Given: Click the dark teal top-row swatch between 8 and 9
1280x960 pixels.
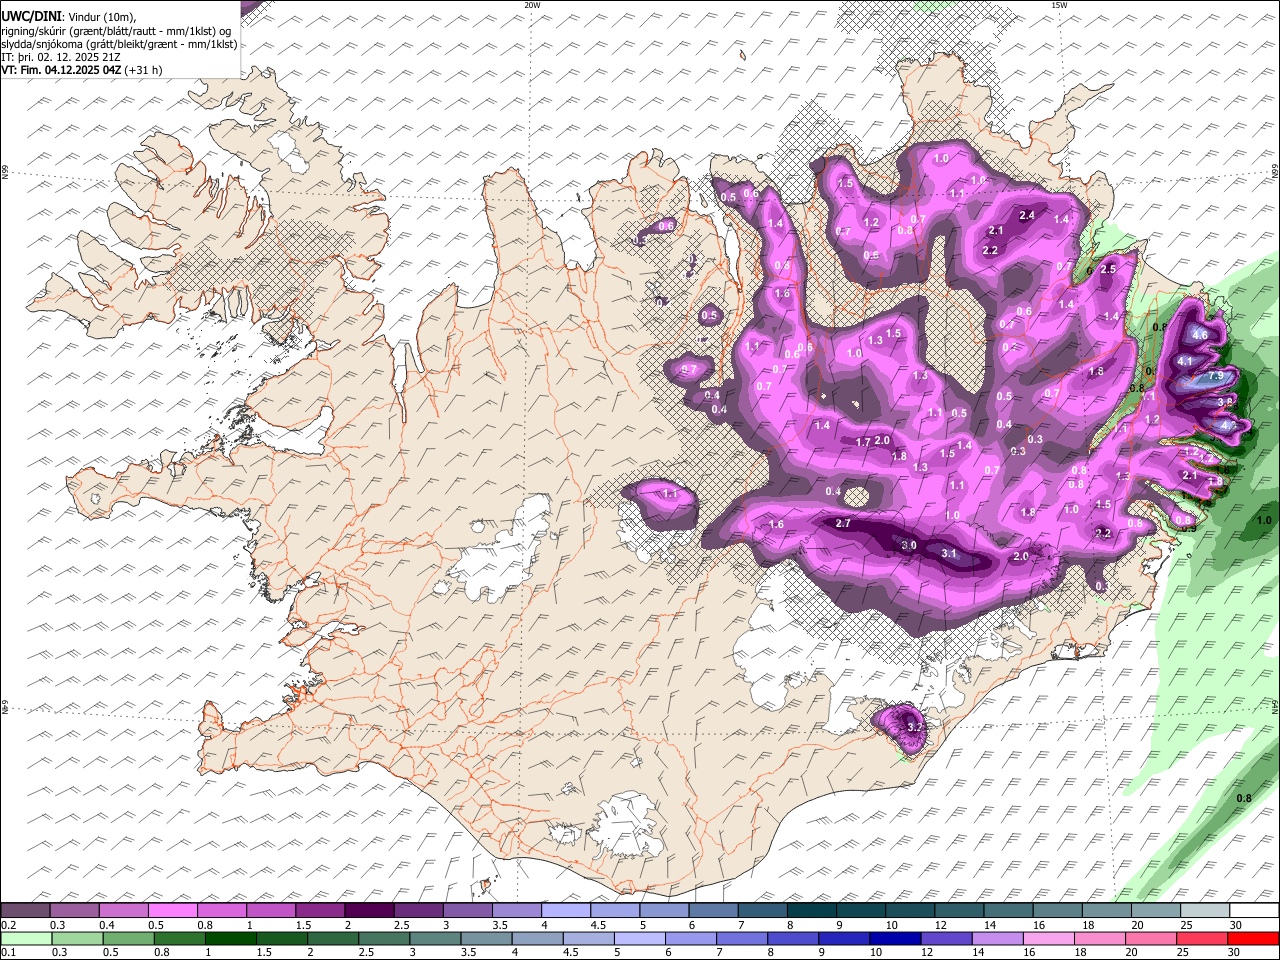Looking at the screenshot, I should [x=811, y=911].
